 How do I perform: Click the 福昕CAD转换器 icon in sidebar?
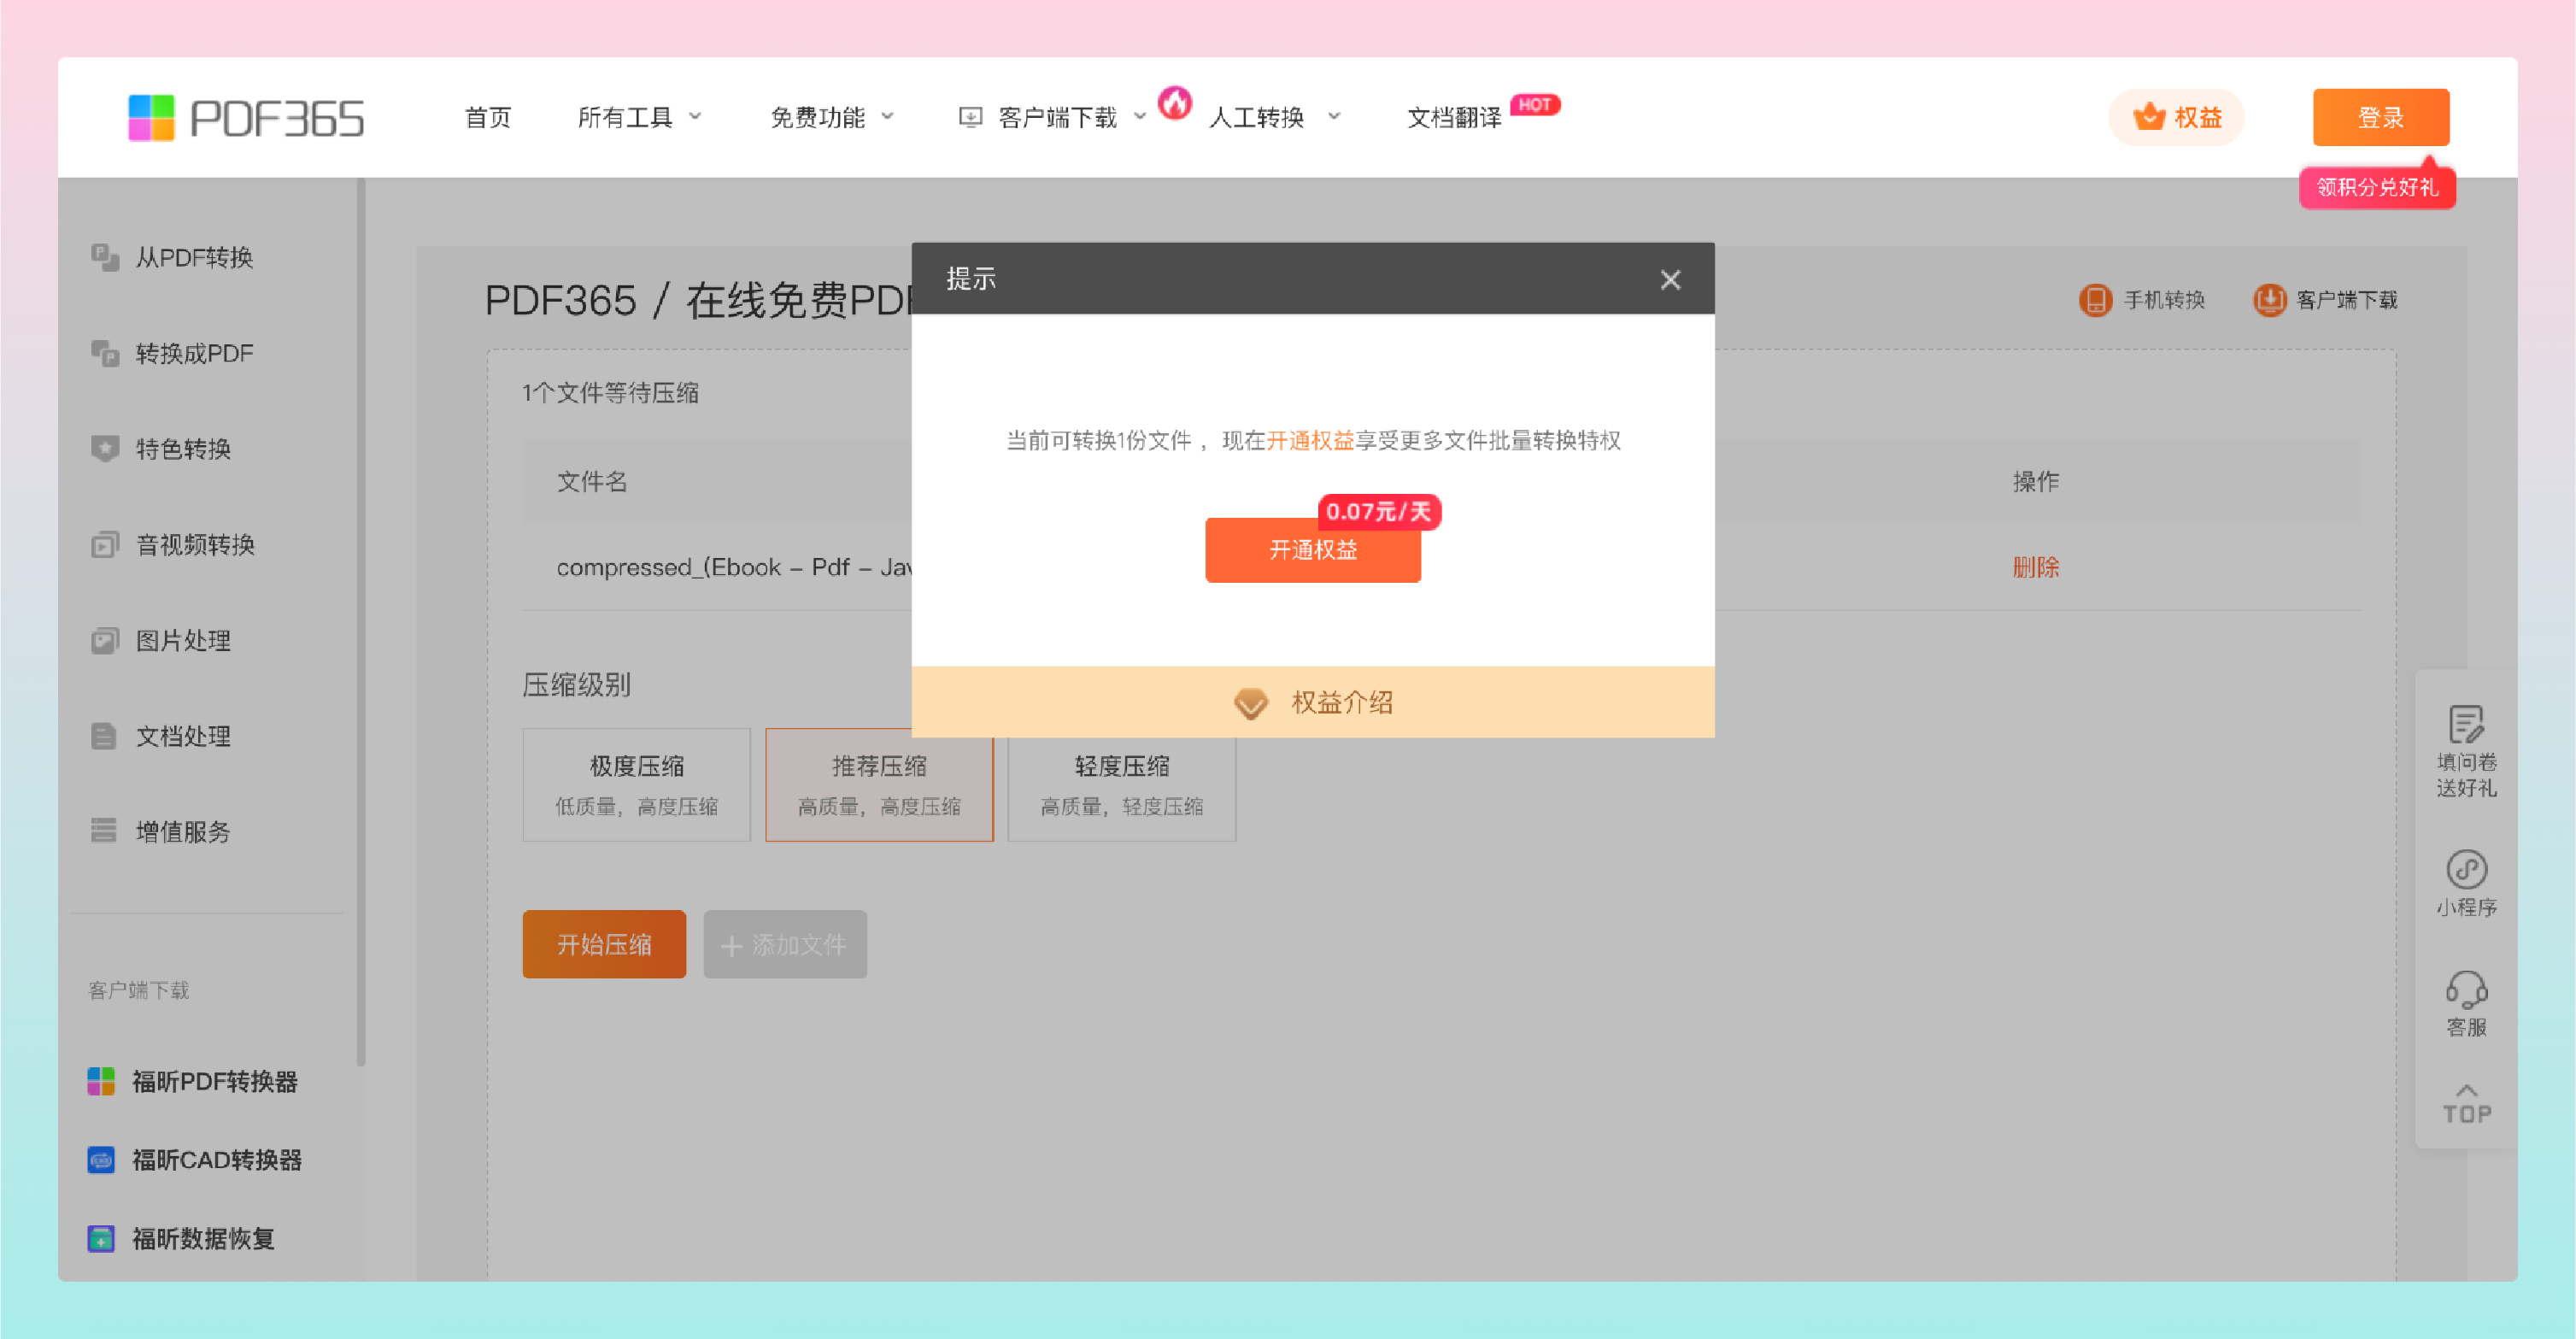point(101,1160)
